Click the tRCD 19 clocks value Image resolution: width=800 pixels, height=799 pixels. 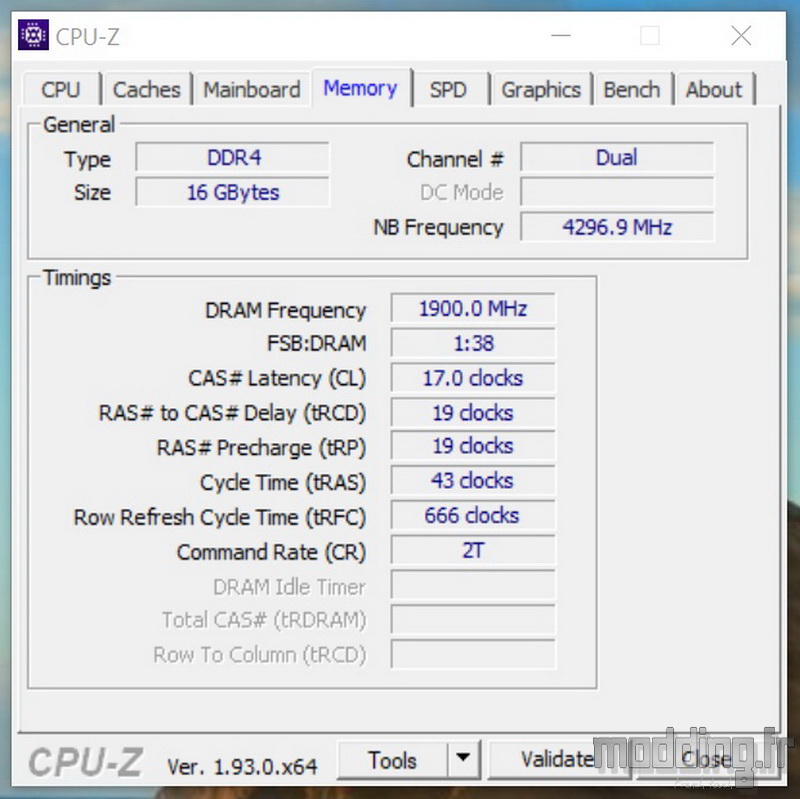click(x=473, y=412)
